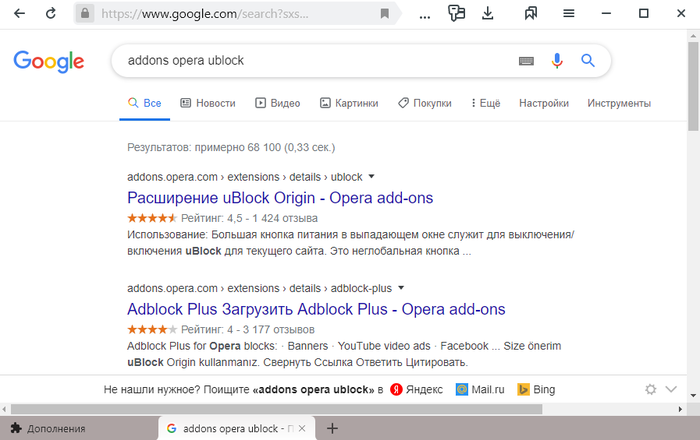Collapse the alternative search engines bar
This screenshot has width=700, height=440.
tap(671, 389)
